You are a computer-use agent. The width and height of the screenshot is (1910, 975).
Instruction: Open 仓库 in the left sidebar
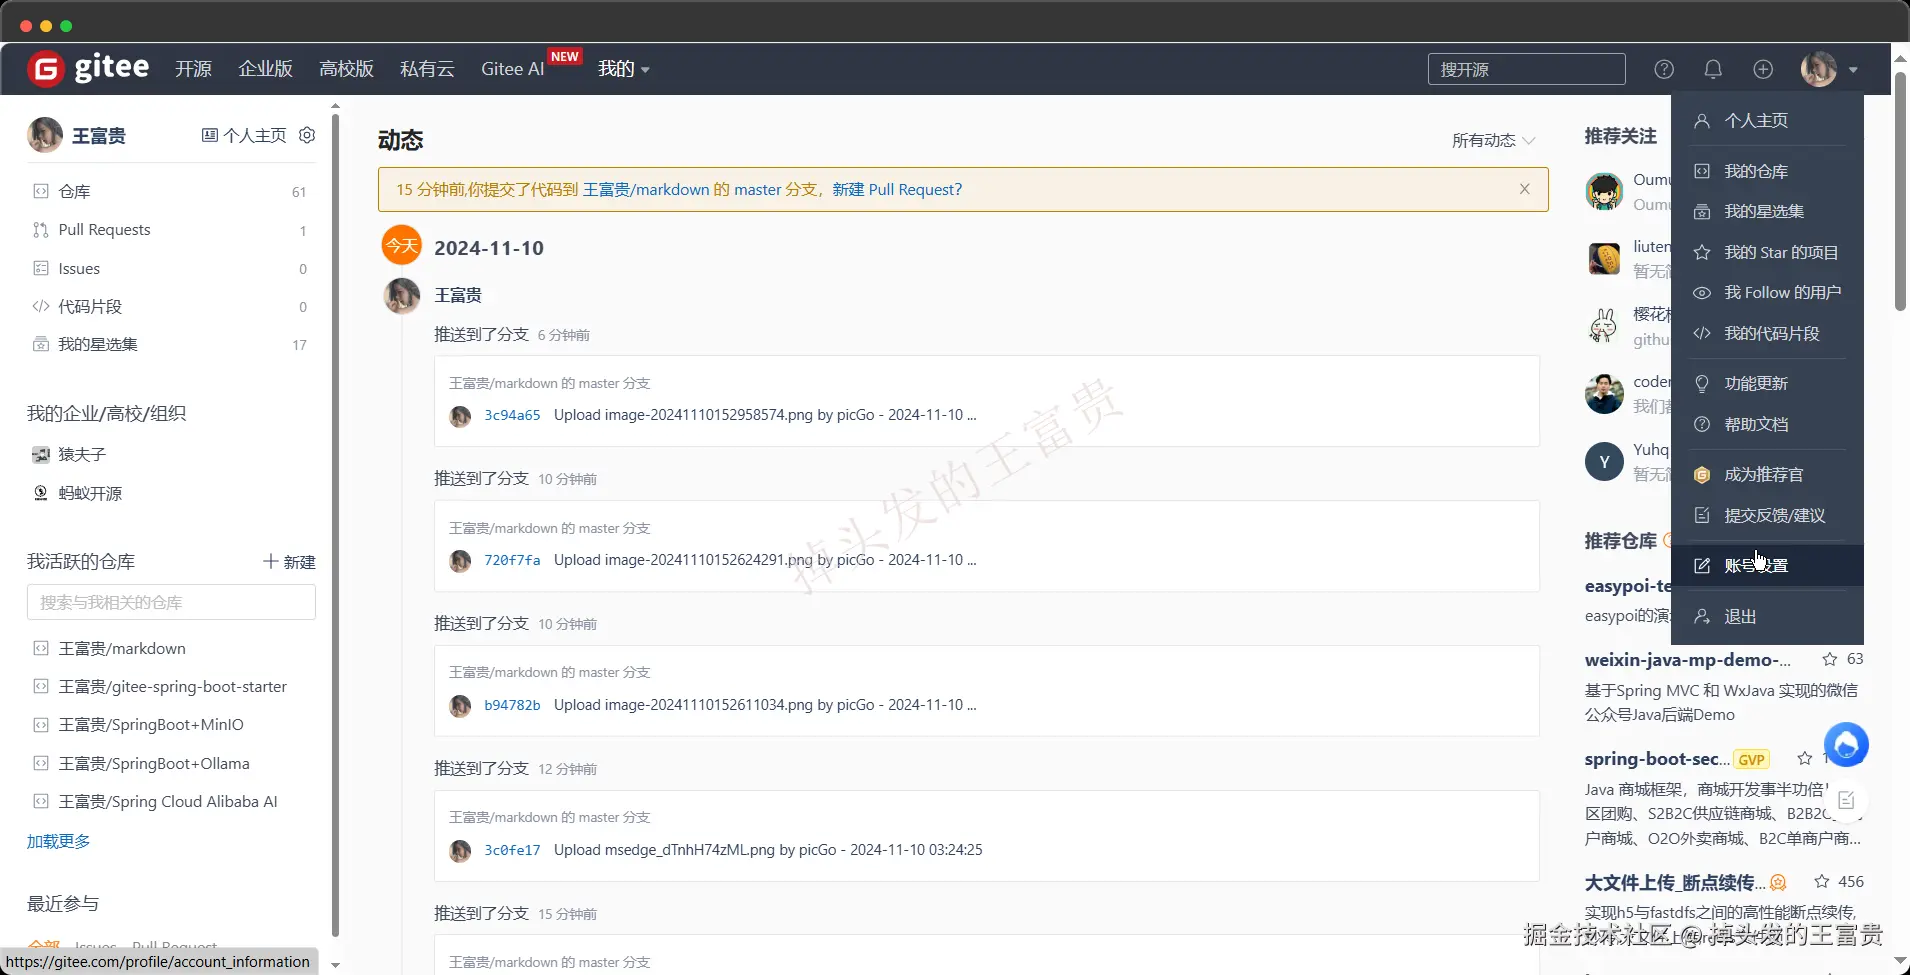pos(170,191)
